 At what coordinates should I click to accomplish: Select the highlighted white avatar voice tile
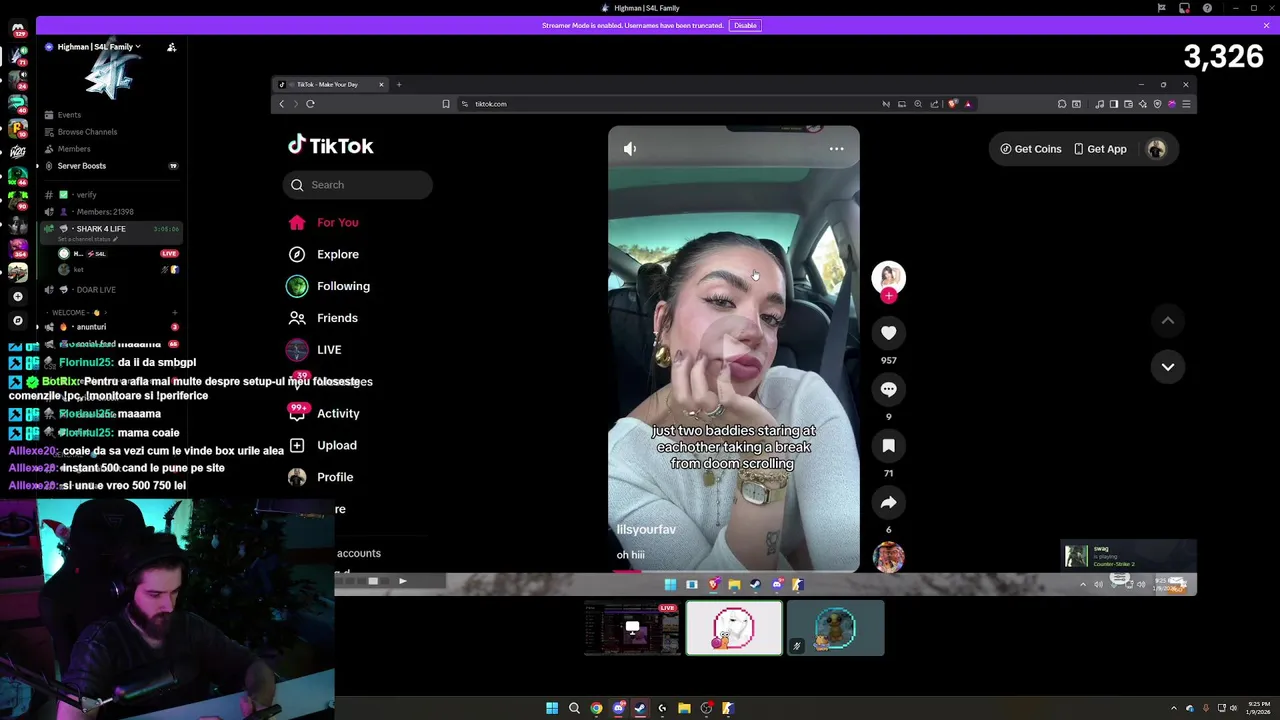[x=734, y=628]
